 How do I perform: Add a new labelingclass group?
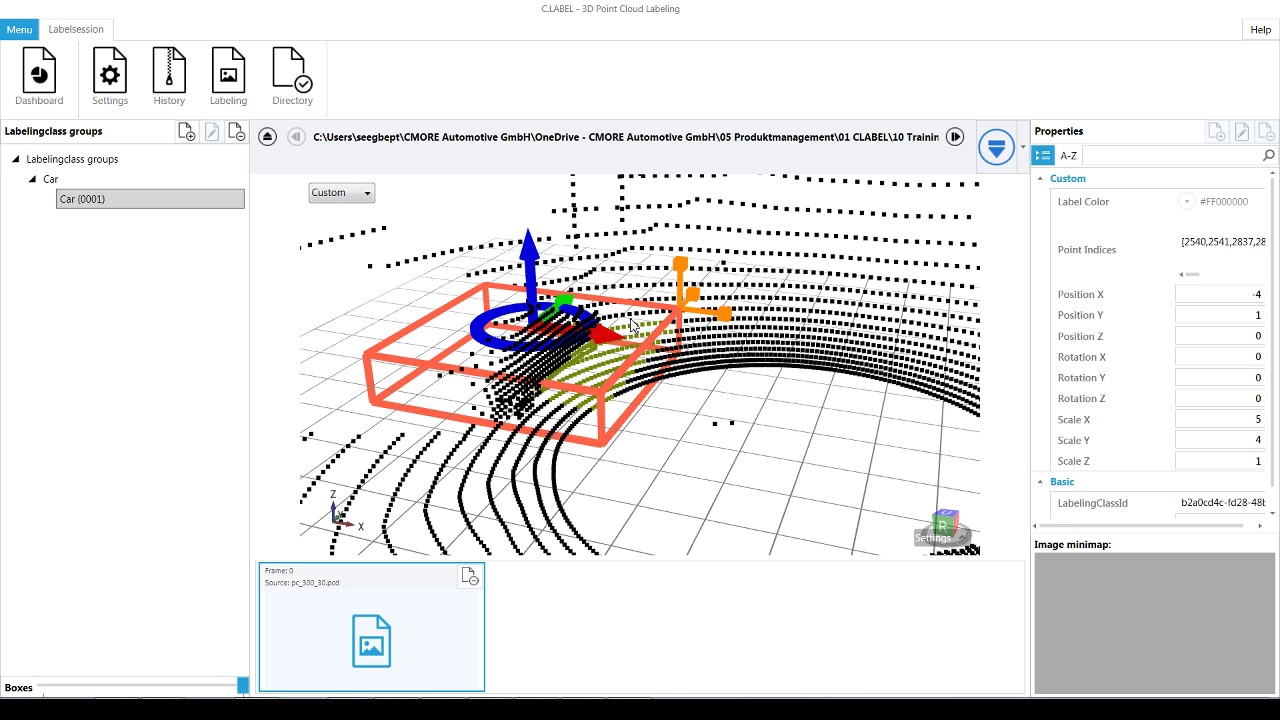186,132
